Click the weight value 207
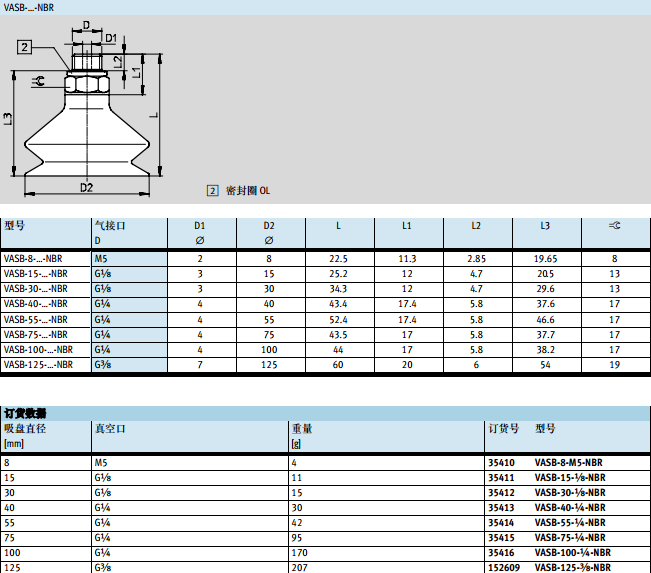This screenshot has width=651, height=573. (x=299, y=568)
